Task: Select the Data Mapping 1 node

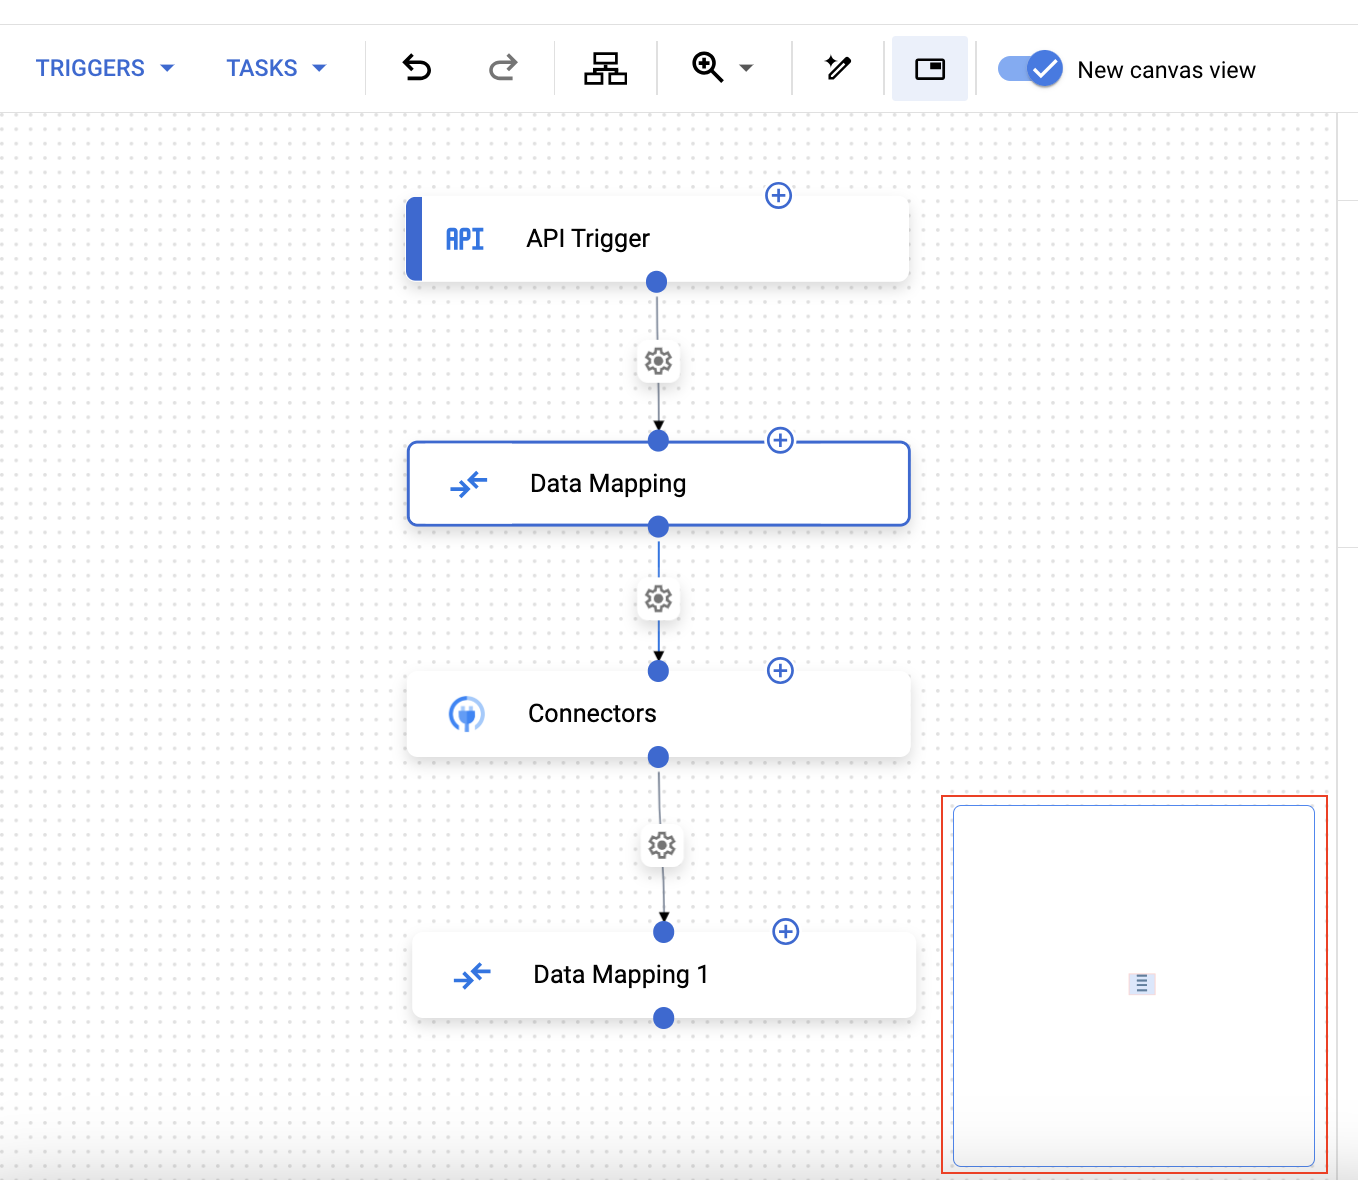Action: pyautogui.click(x=664, y=975)
